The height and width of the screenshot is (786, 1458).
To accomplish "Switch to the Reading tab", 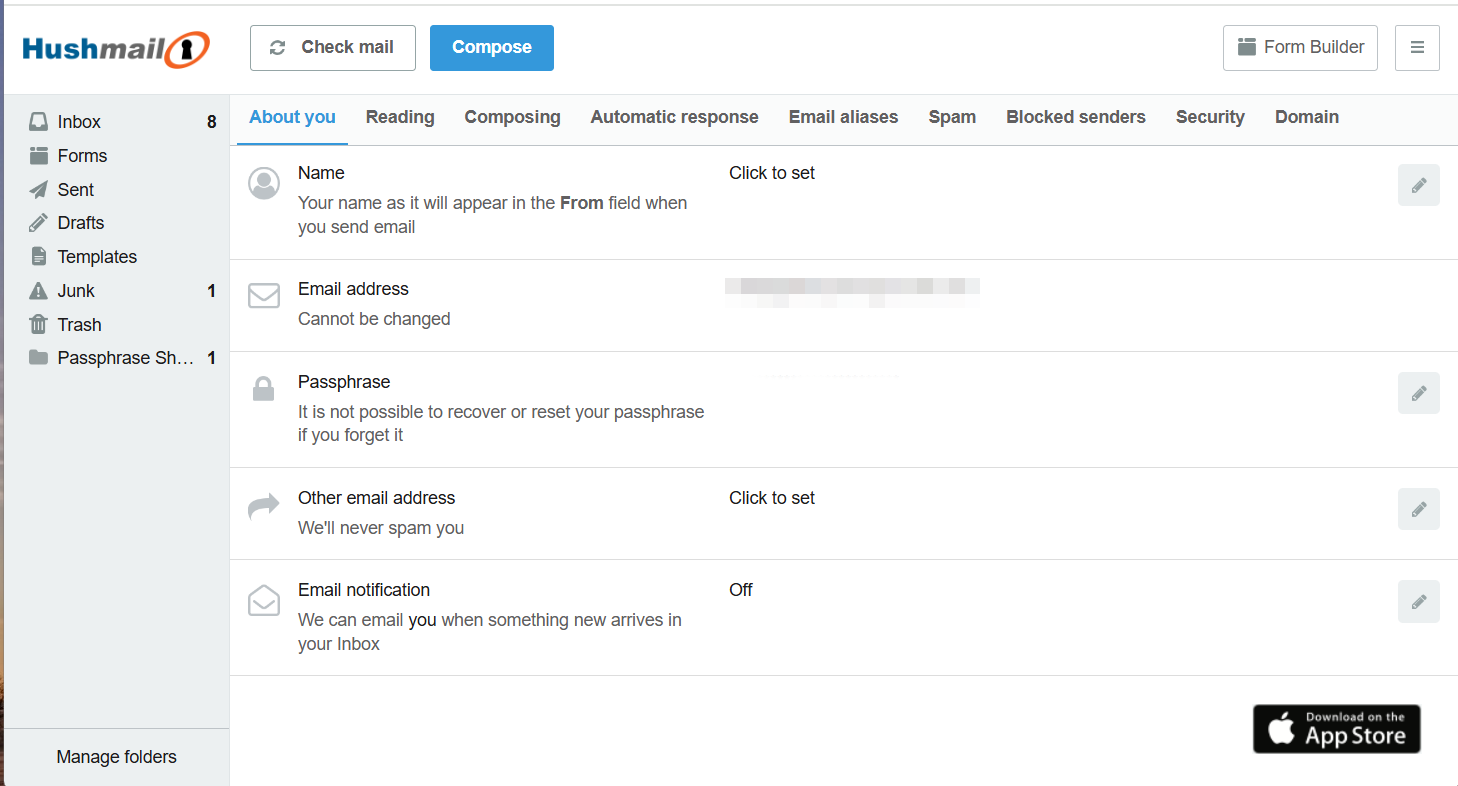I will tap(400, 117).
